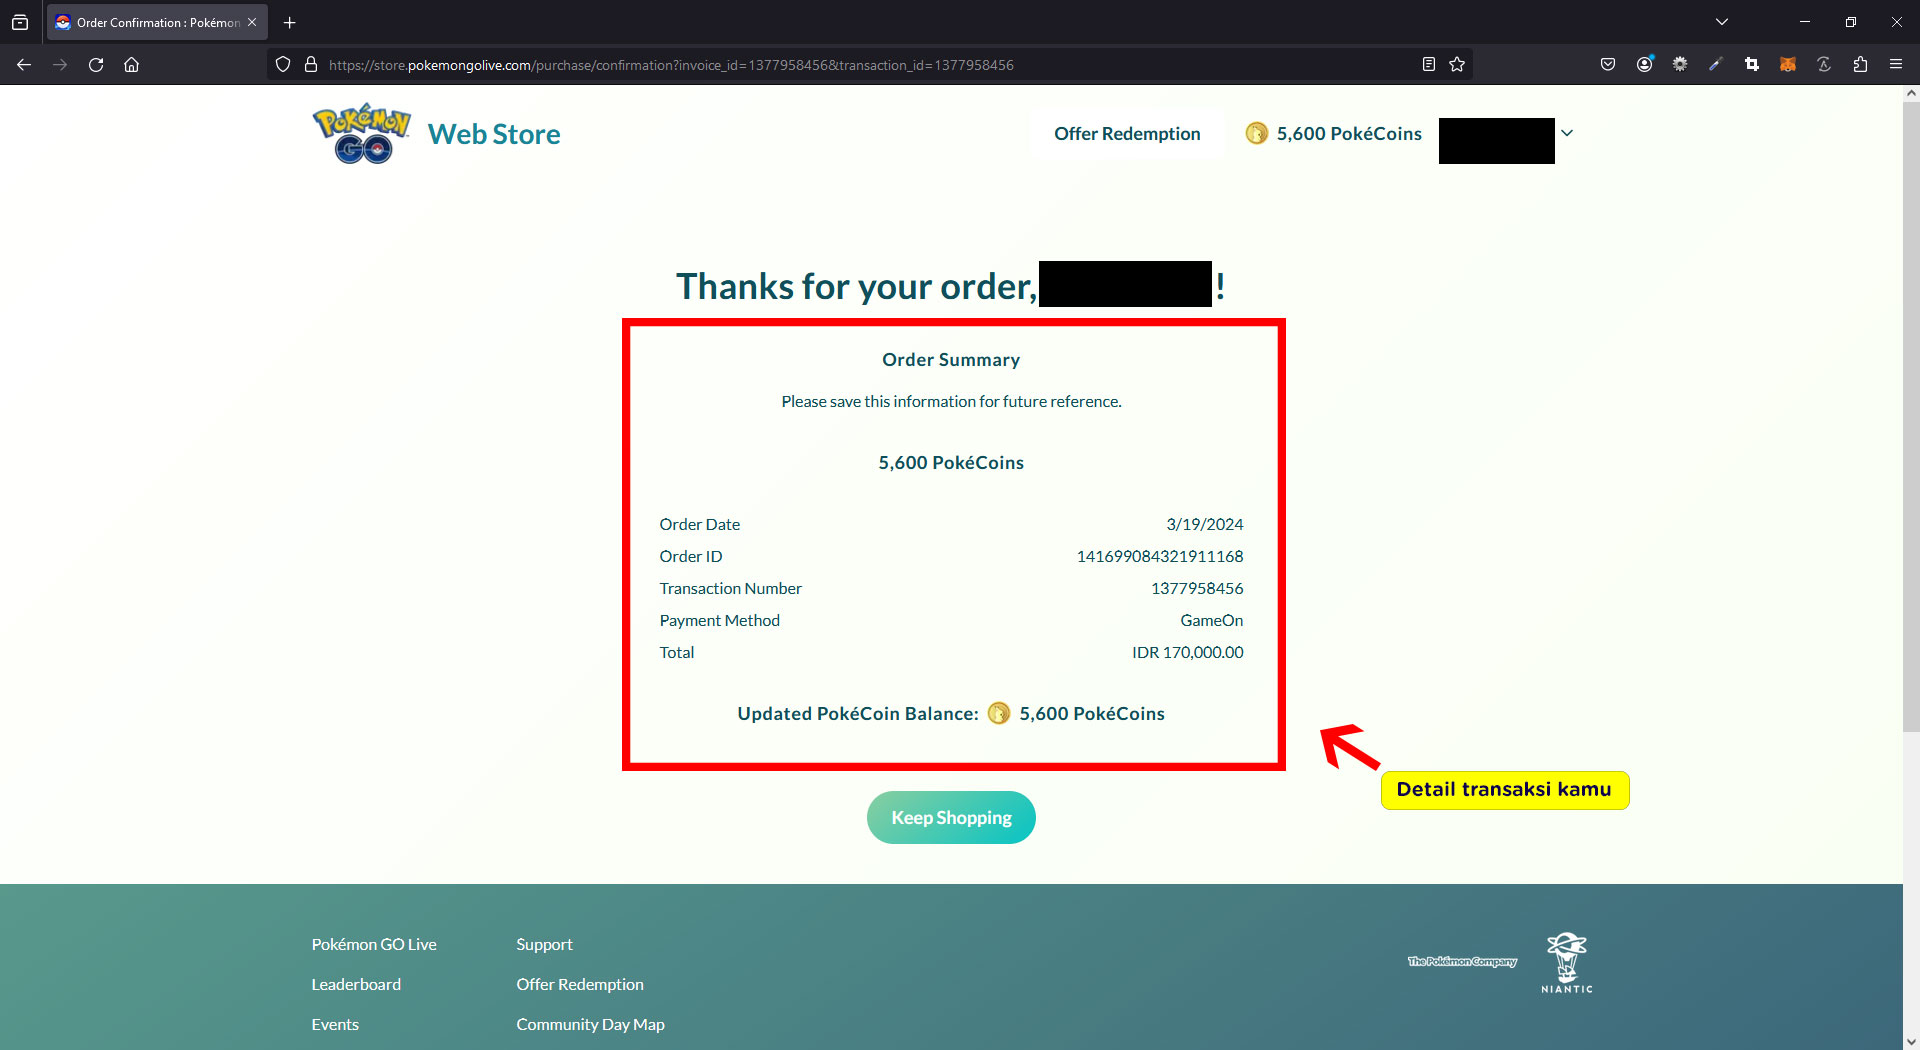Click the Leaderboard footer link
This screenshot has width=1920, height=1050.
[356, 984]
